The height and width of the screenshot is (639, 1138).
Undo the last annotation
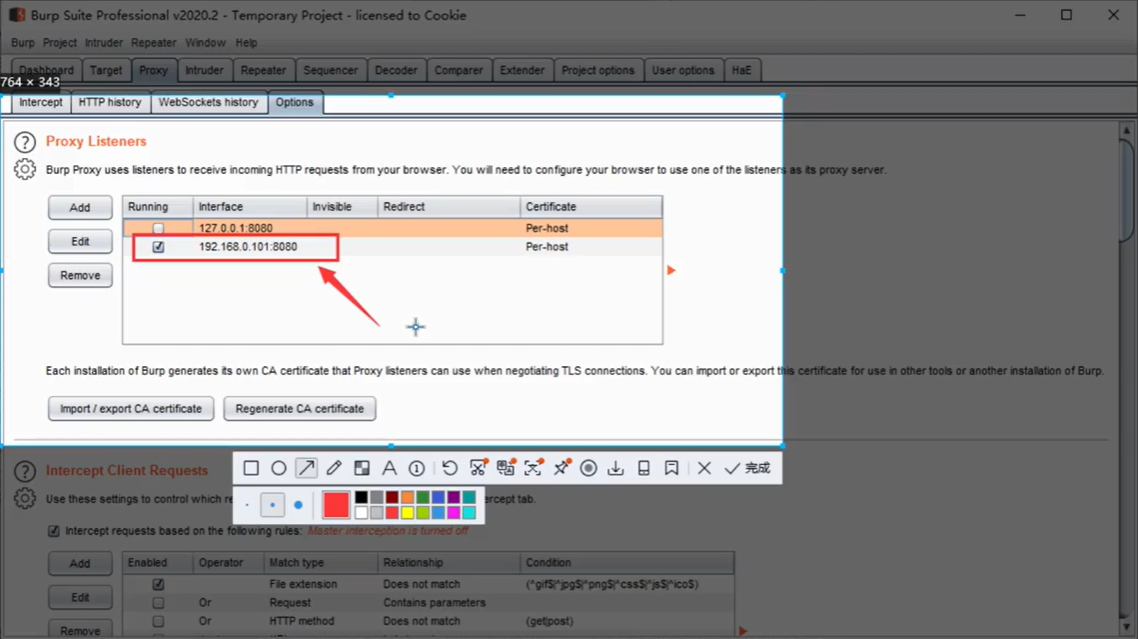click(450, 468)
